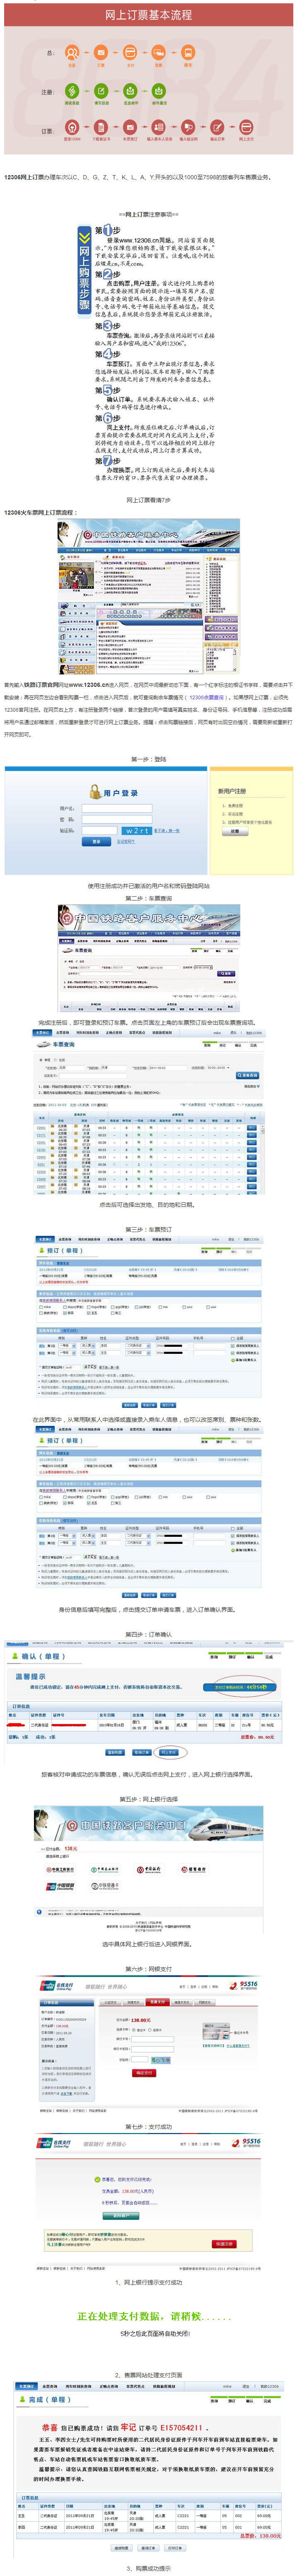The height and width of the screenshot is (2576, 297).
Task: Click the green 填写信息 registration icon
Action: 101,91
